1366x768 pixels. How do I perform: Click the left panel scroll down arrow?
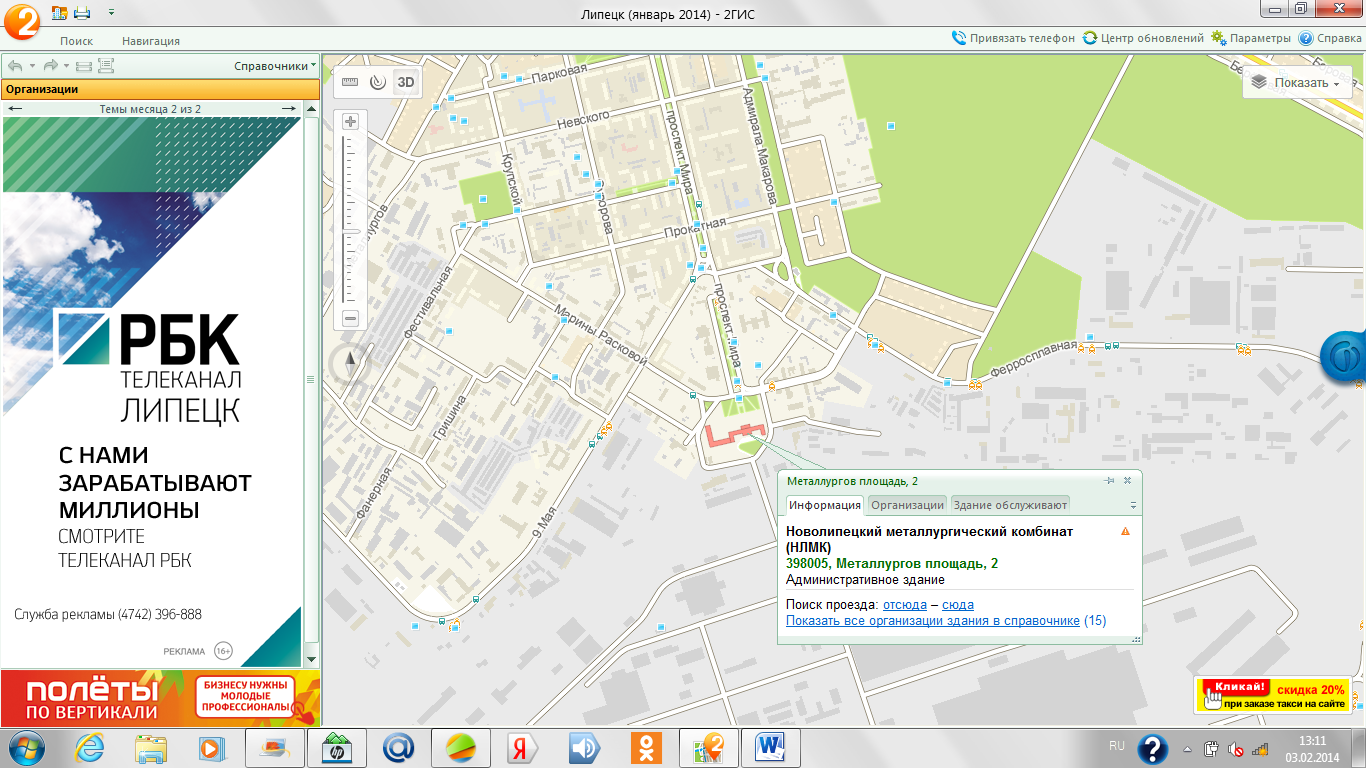310,660
